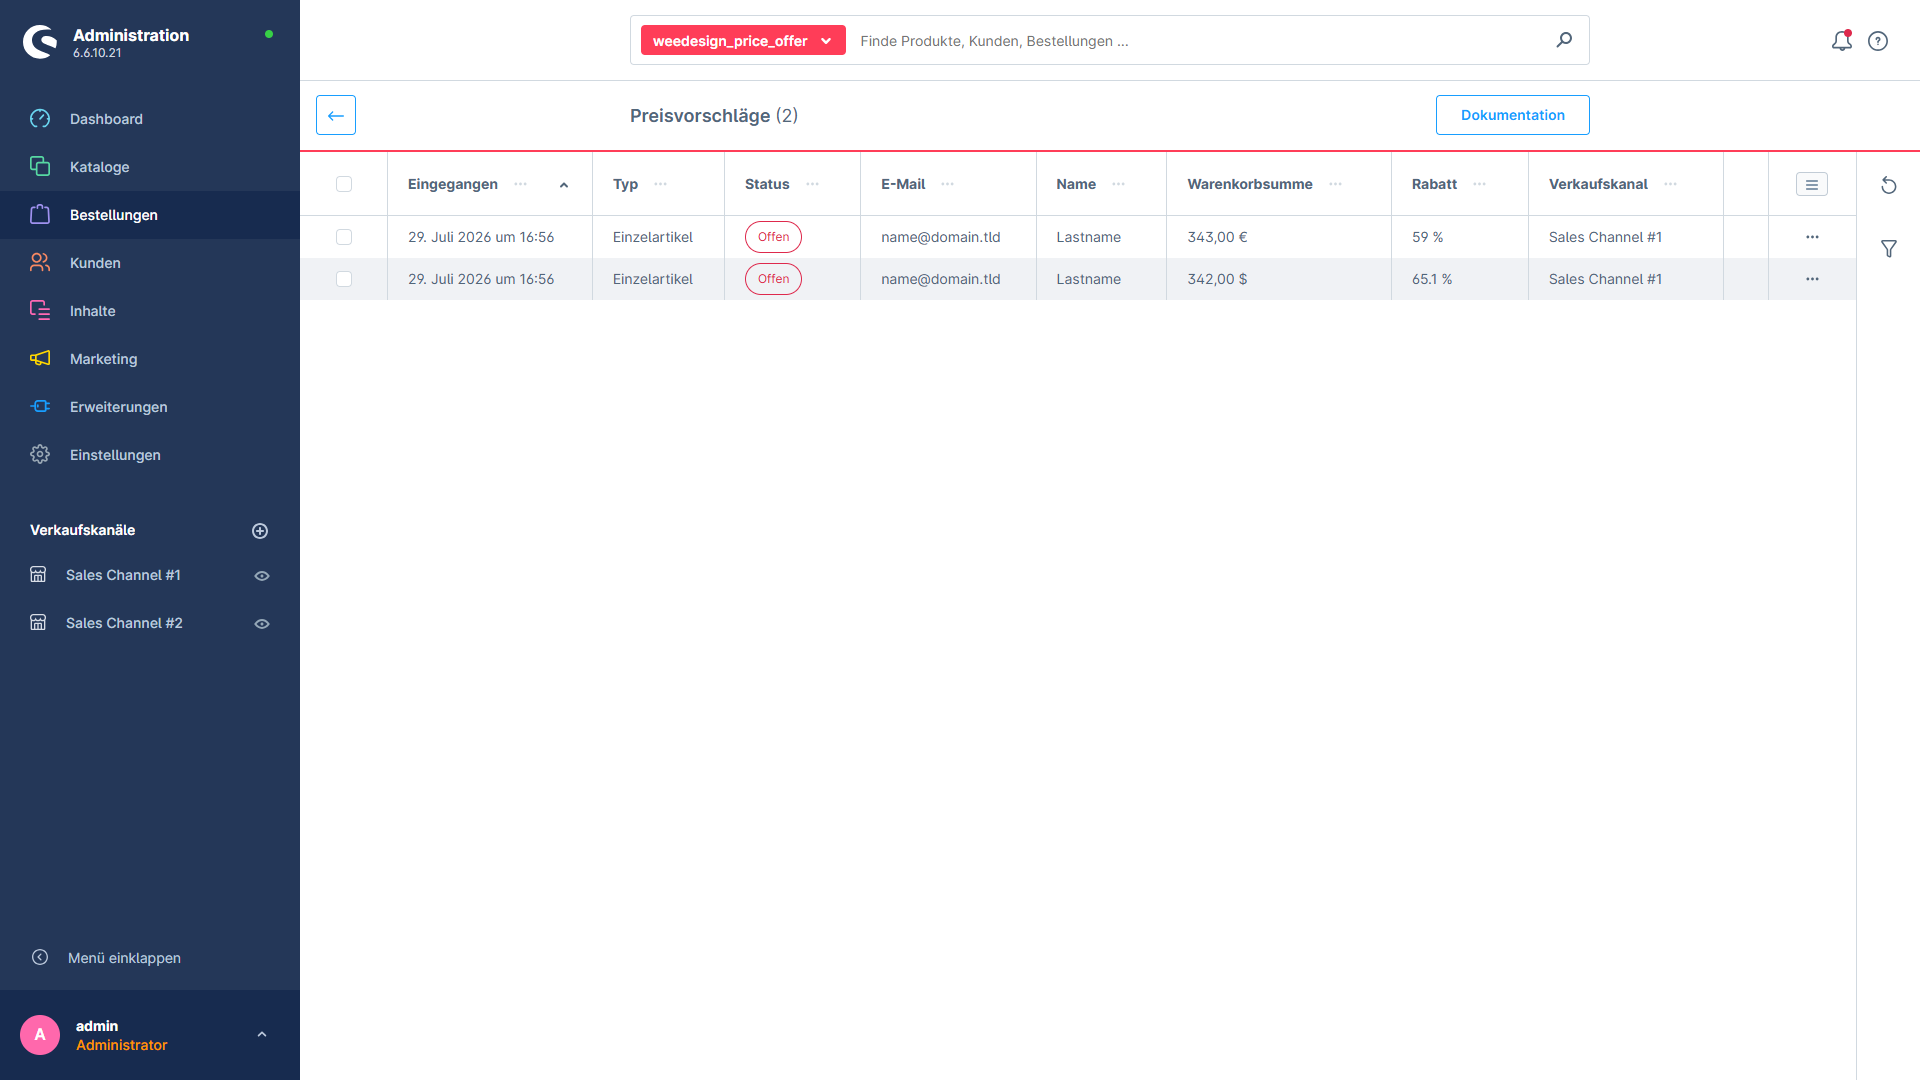Focus the global search input field
Screen dimensions: 1920x1080
coord(1200,41)
